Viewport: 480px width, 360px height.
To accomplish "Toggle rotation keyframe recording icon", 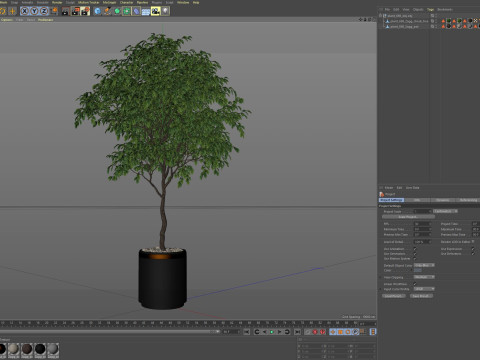I will (x=348, y=332).
